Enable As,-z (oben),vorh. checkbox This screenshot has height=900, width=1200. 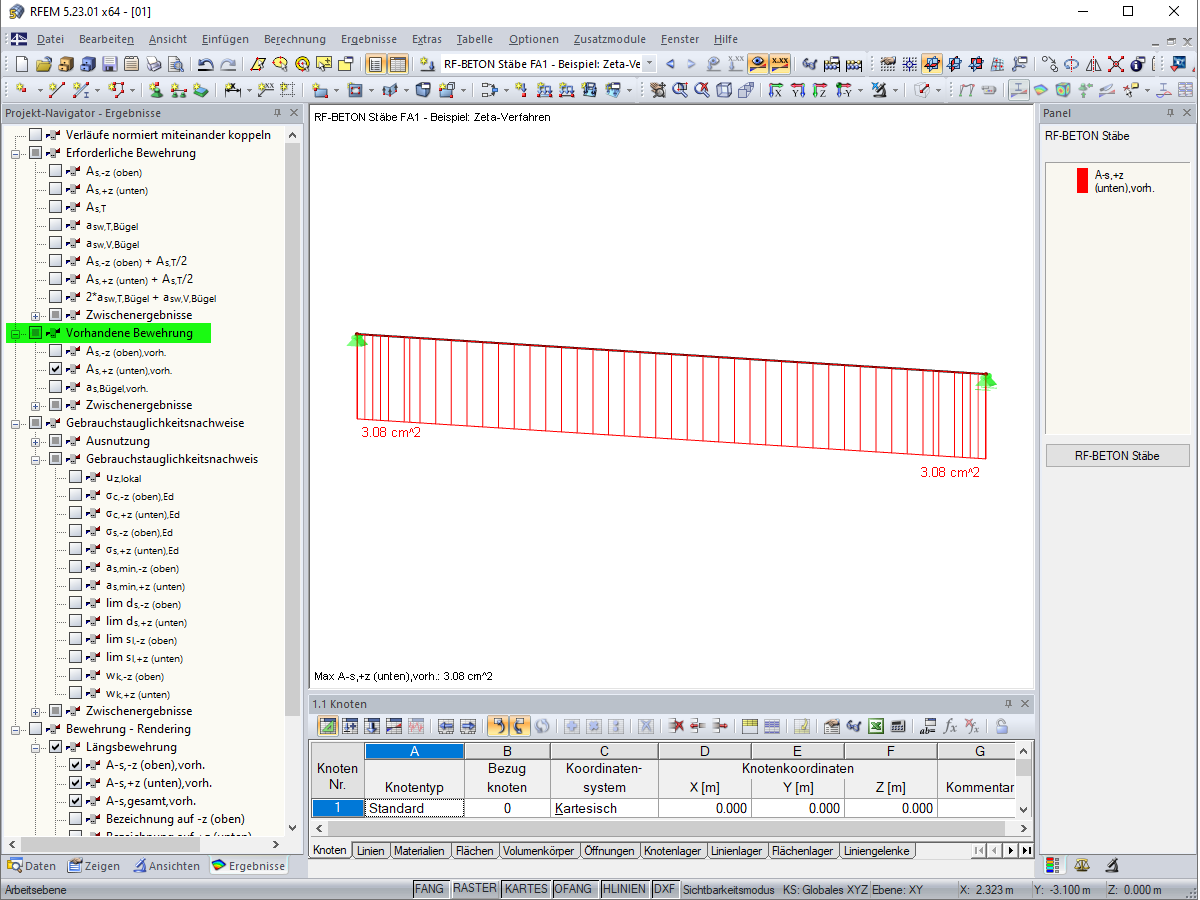click(x=56, y=351)
